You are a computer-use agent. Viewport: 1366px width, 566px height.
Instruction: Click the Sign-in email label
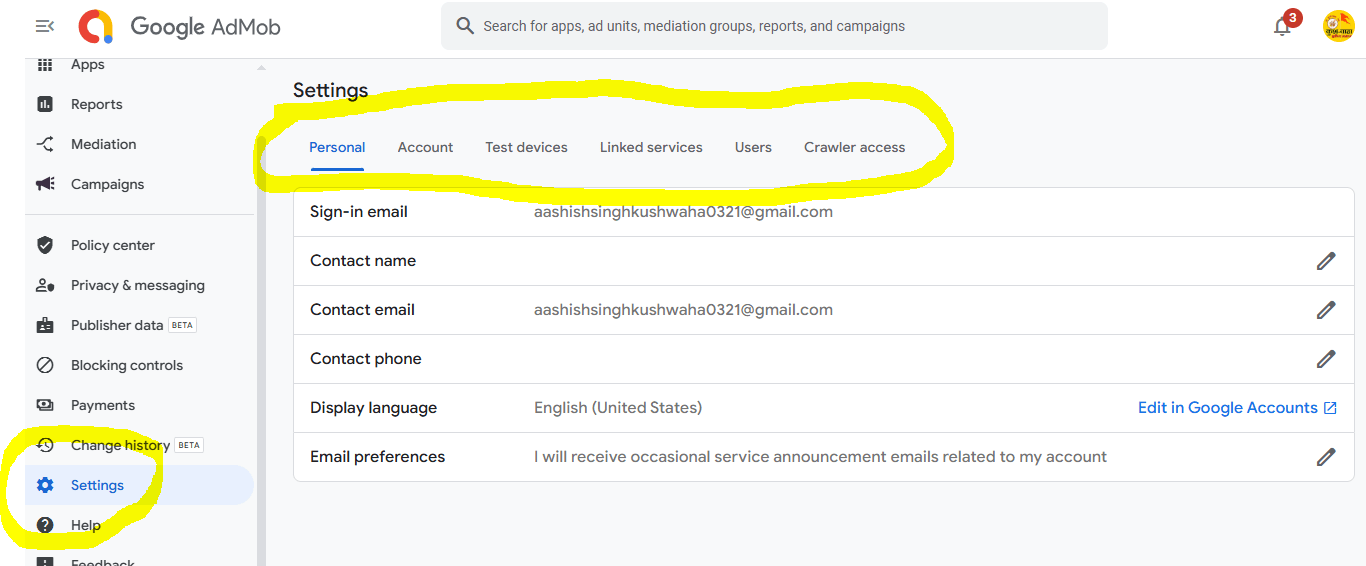359,212
